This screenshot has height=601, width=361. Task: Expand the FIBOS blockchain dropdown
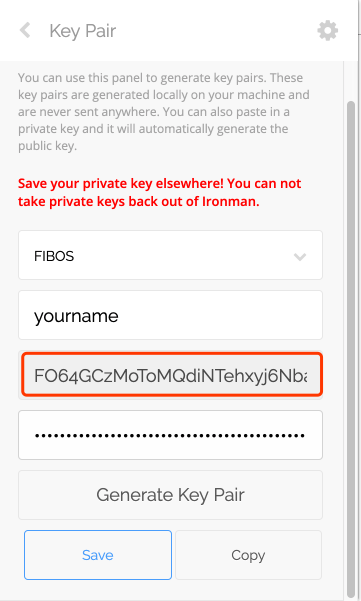[x=170, y=255]
